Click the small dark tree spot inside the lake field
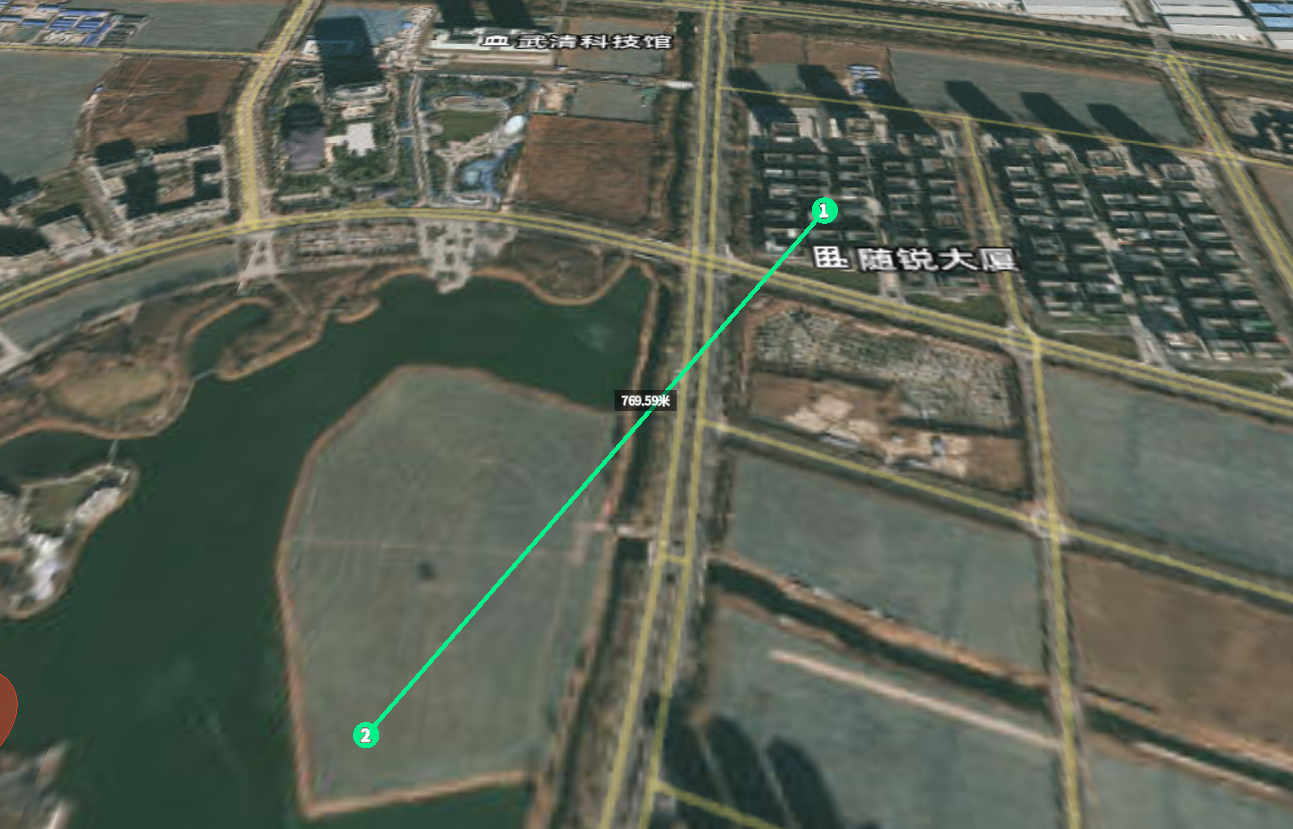The image size is (1293, 829). 428,572
